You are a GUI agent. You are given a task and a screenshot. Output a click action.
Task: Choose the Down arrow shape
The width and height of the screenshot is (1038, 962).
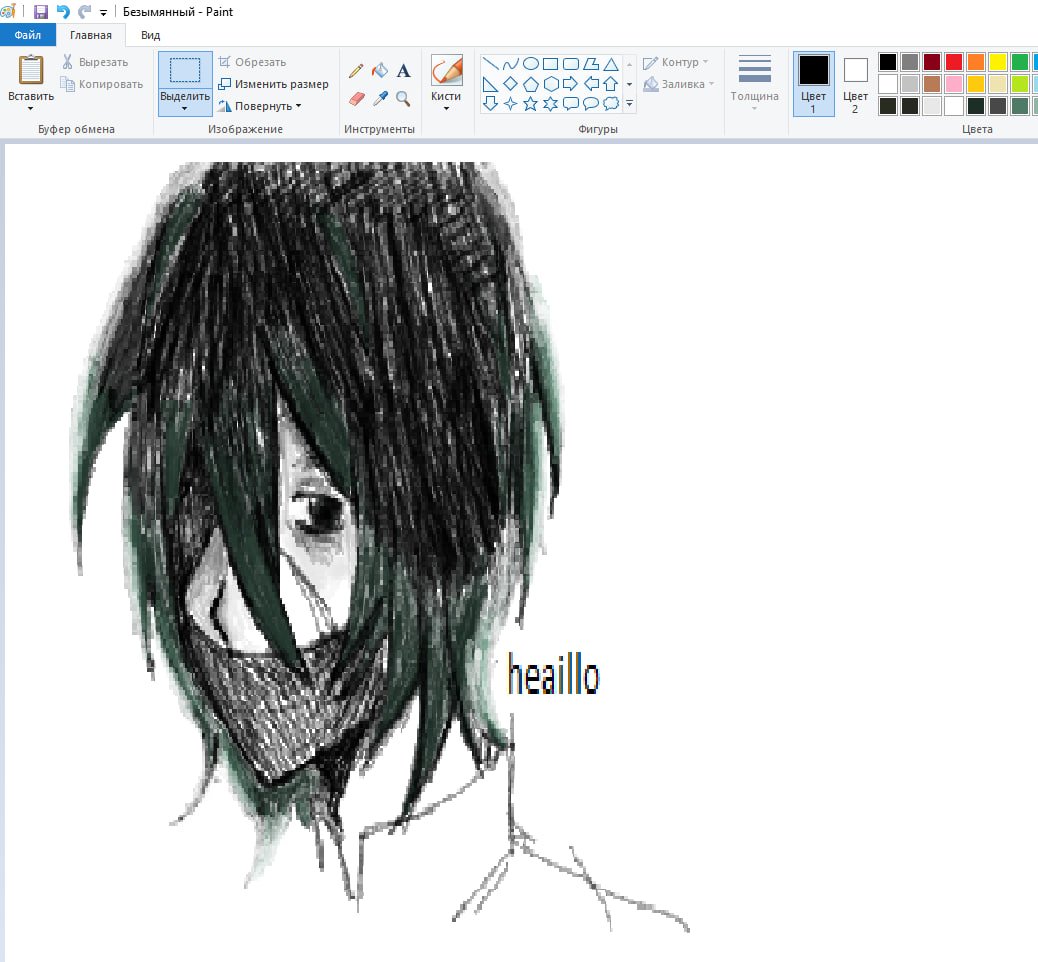[x=491, y=103]
